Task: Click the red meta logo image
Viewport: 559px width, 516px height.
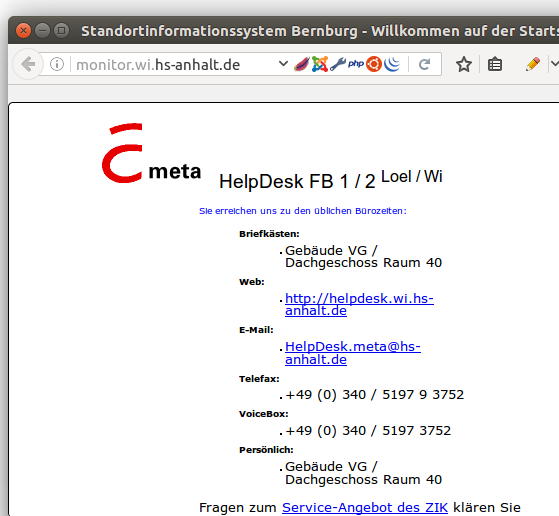Action: pos(151,153)
